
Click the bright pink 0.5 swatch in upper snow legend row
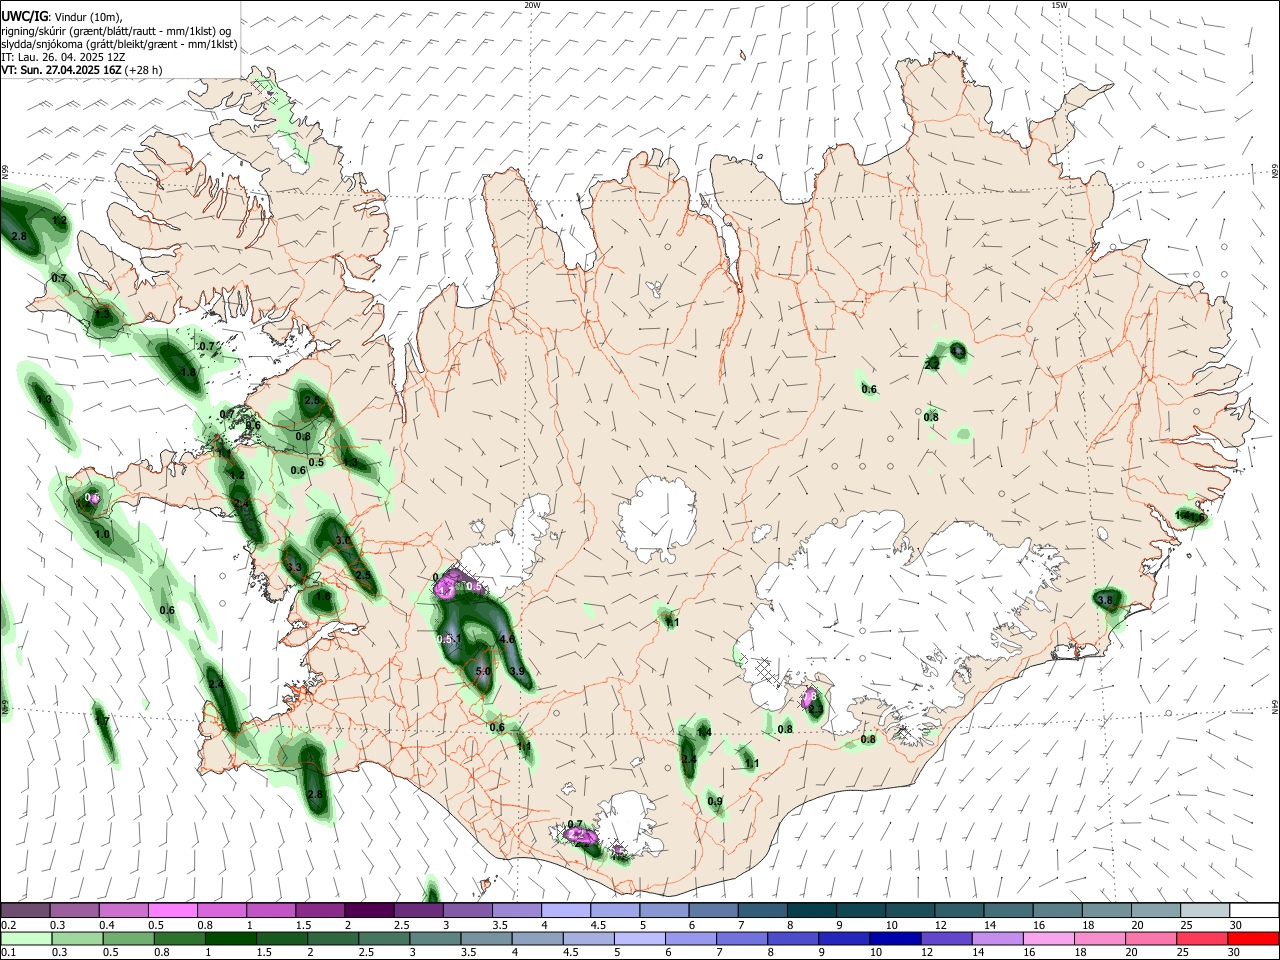tap(173, 910)
